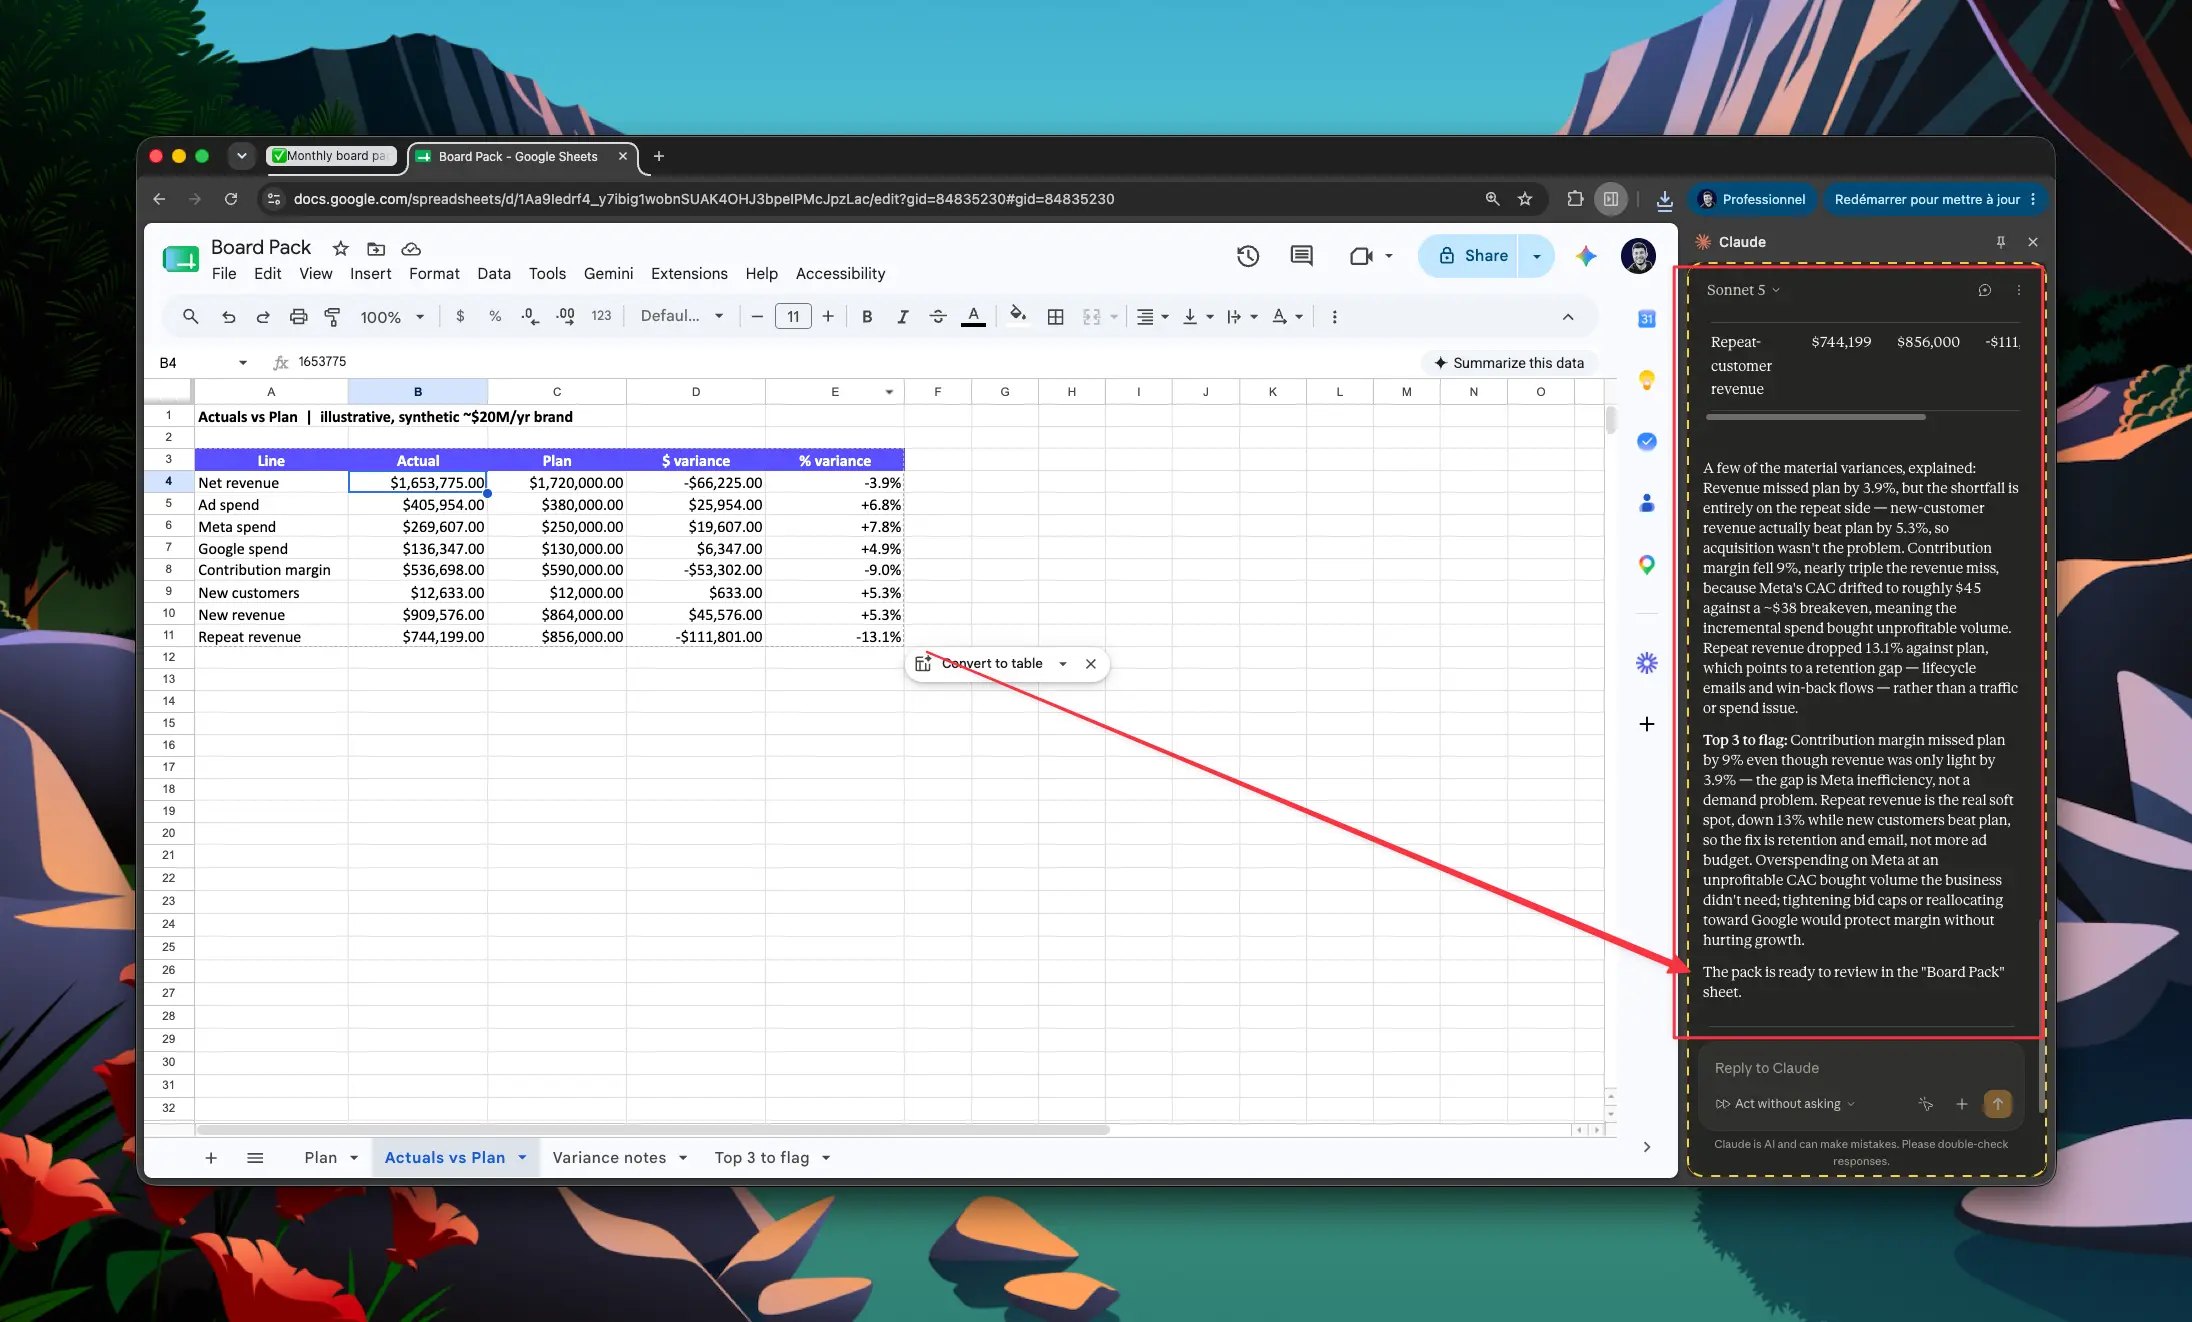Move the document to a folder
The height and width of the screenshot is (1322, 2192).
376,248
